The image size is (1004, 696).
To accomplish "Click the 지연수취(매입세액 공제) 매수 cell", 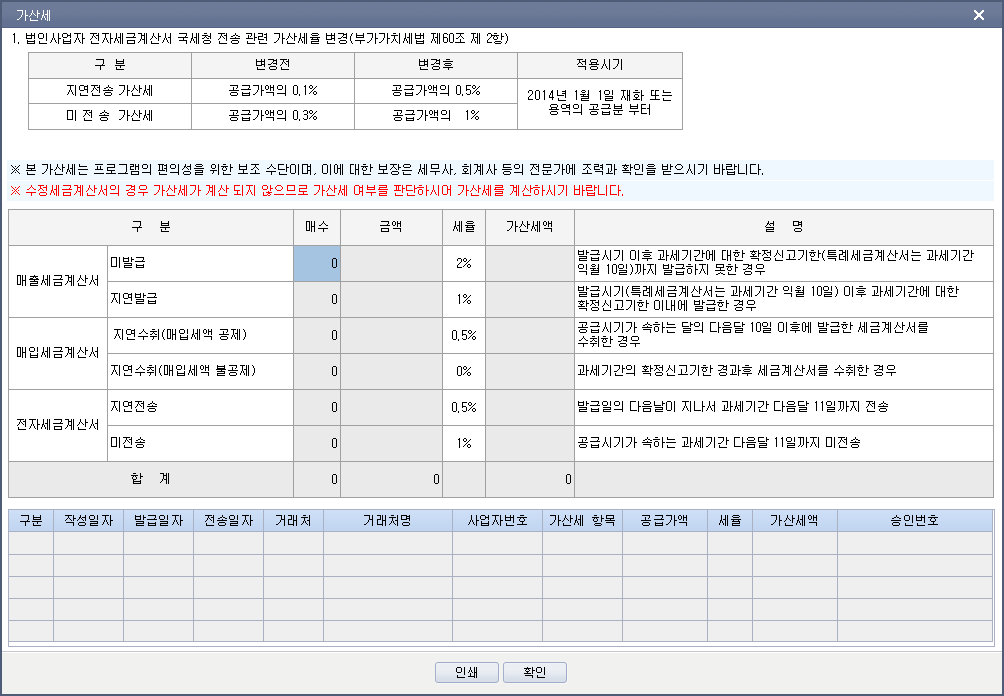I will 317,335.
